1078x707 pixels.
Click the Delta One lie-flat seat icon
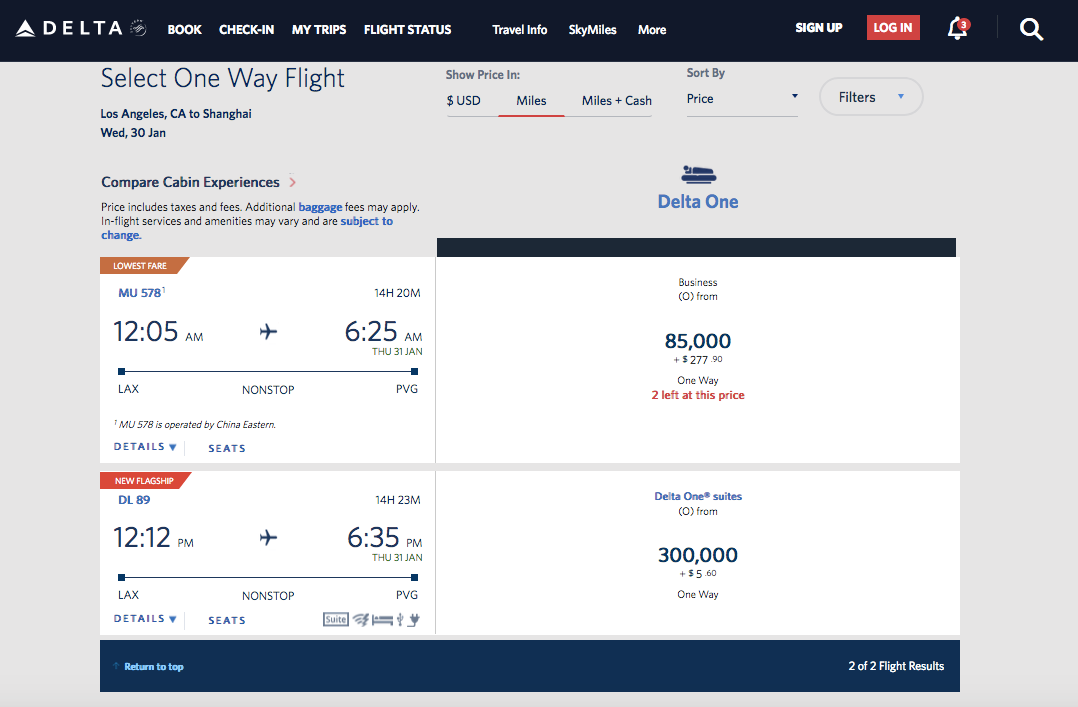[698, 173]
